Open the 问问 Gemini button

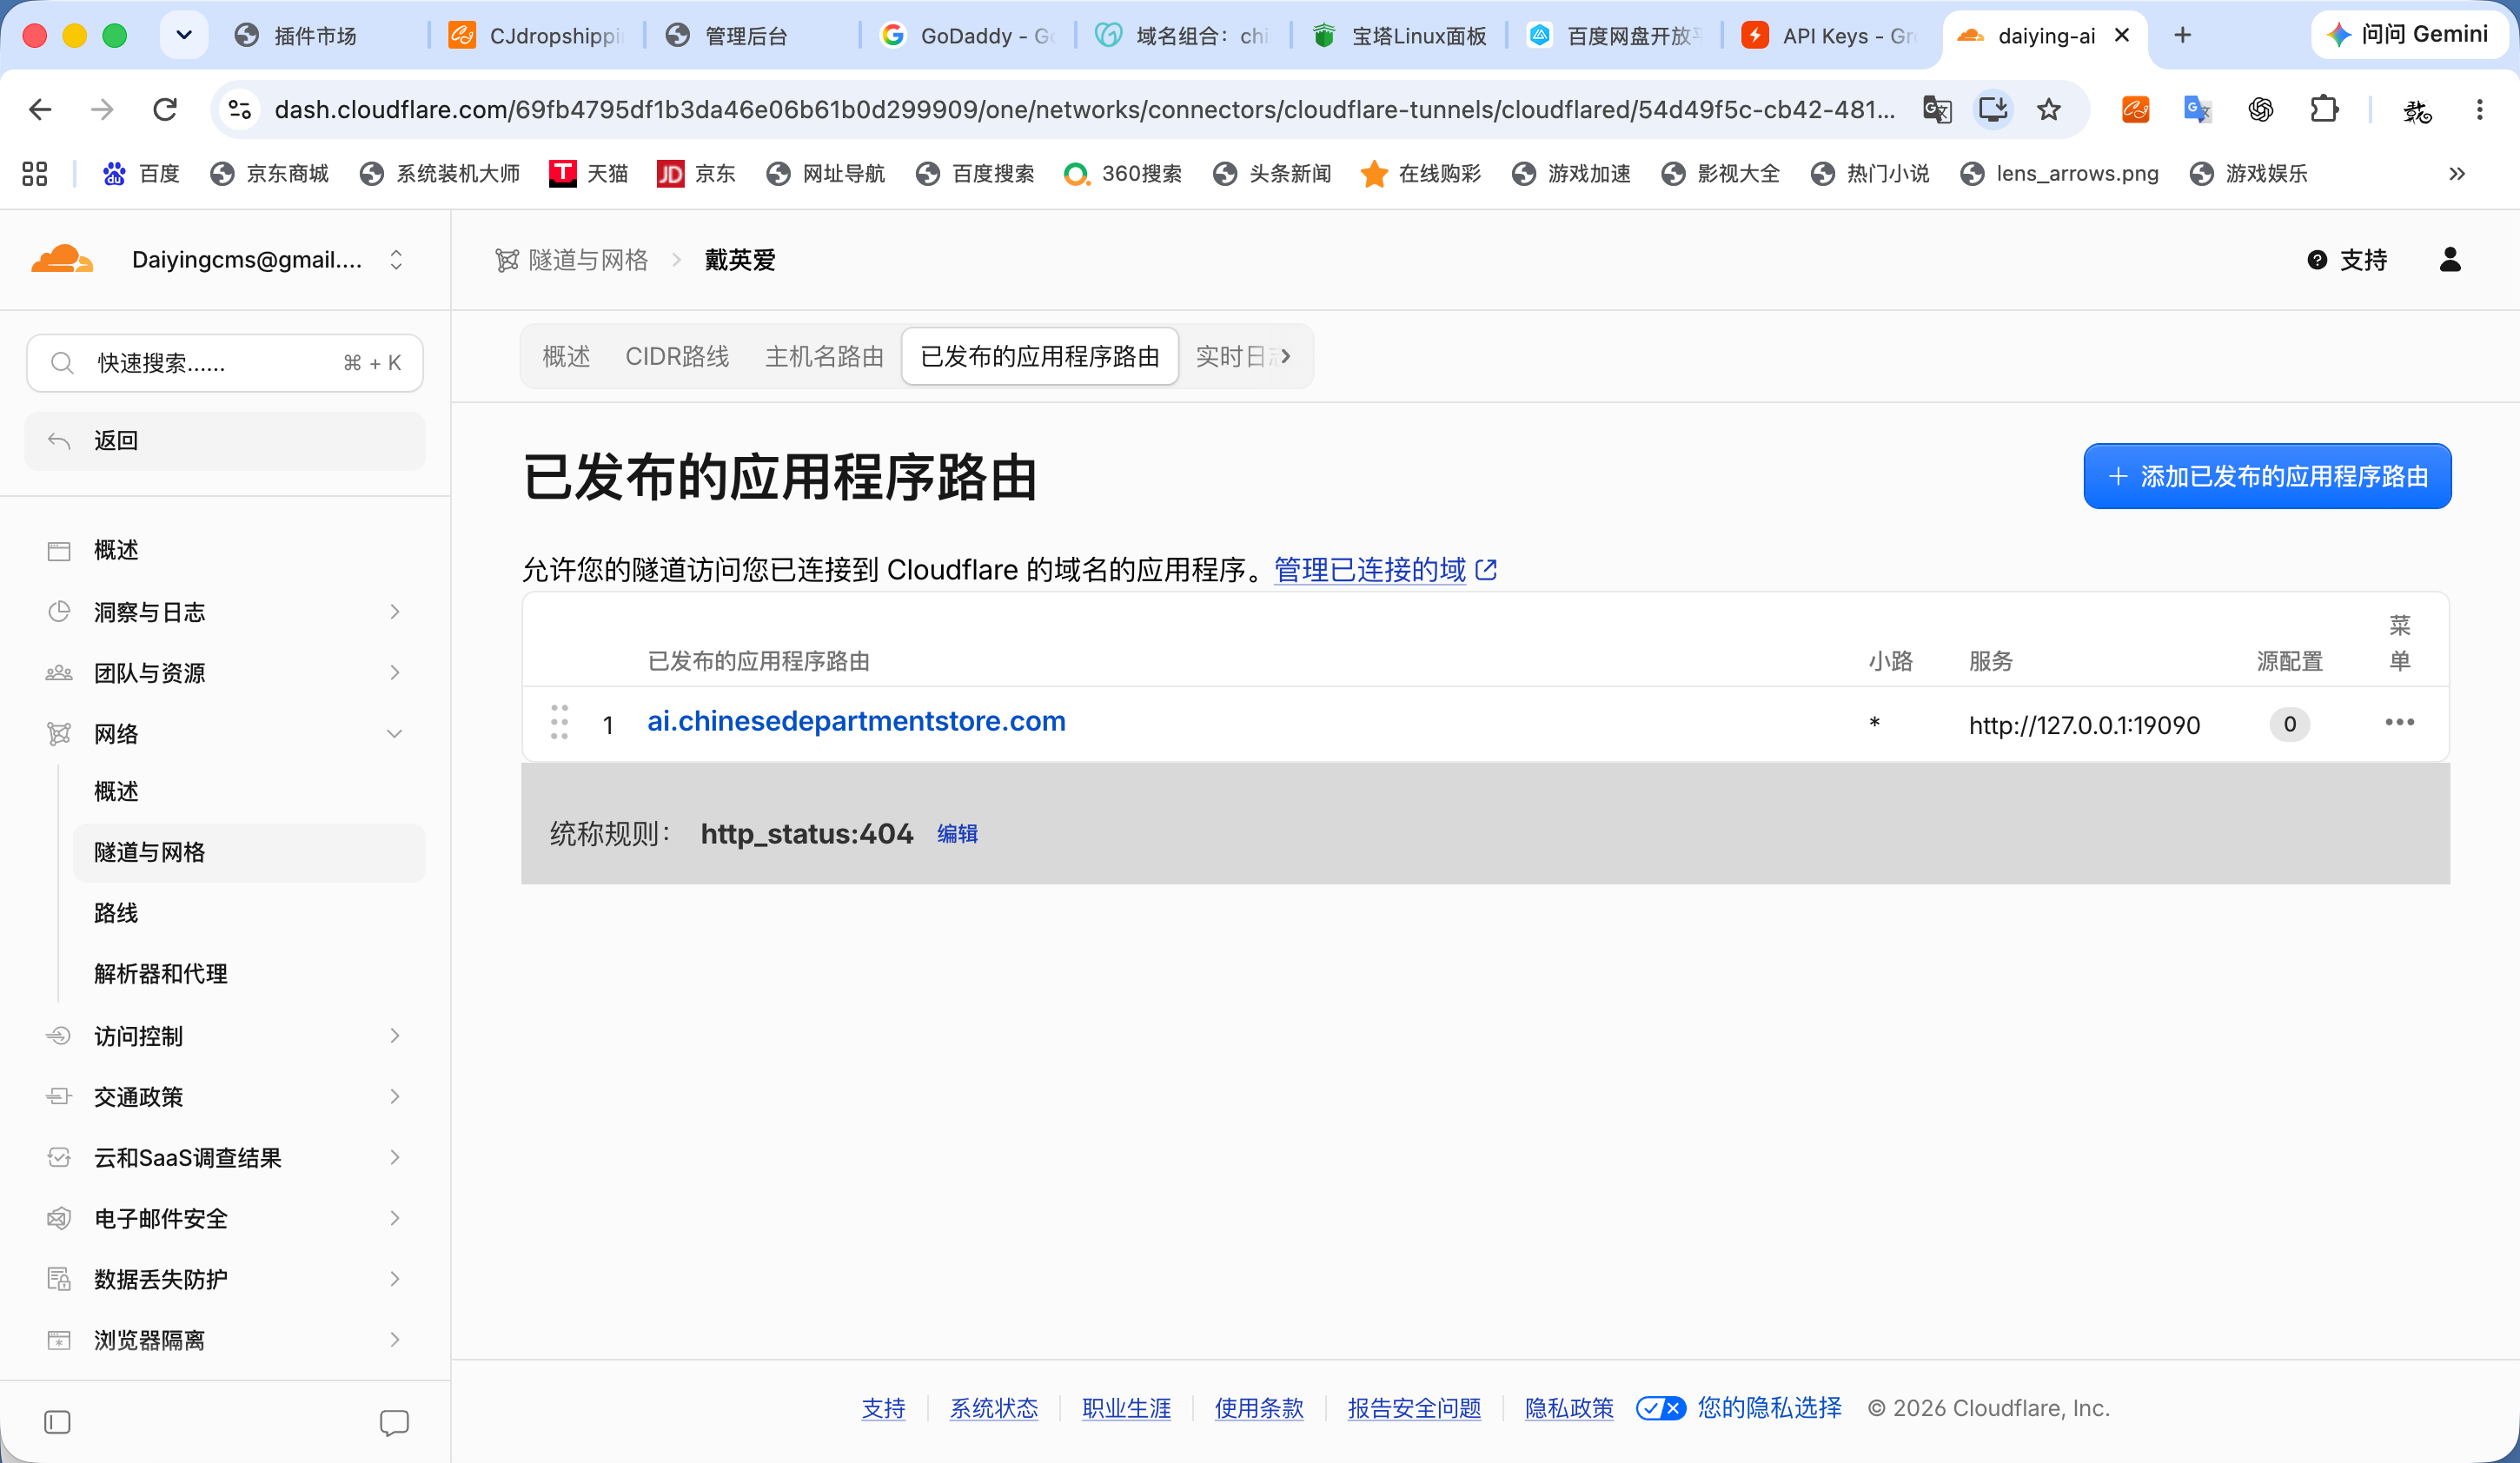(2408, 35)
